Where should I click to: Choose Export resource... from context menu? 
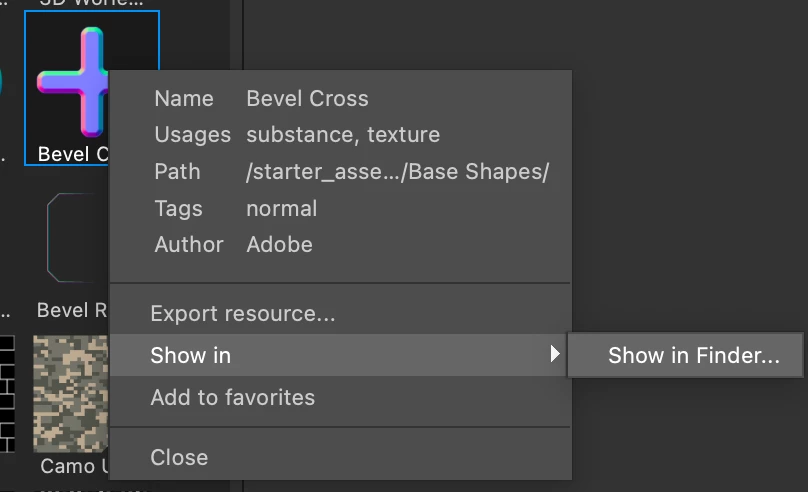click(x=243, y=314)
